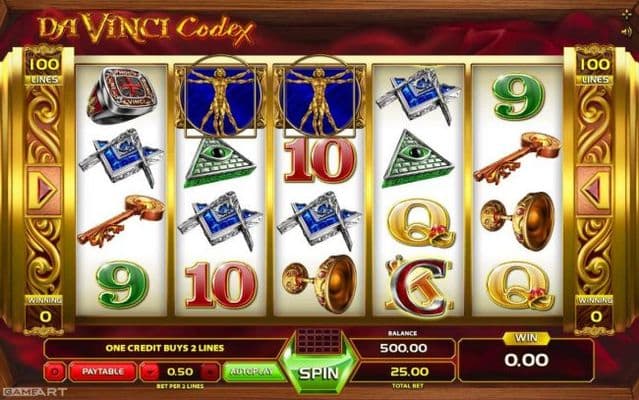Screen dimensions: 639x400
Task: Click the Da Vinci ring symbol
Action: [122, 95]
